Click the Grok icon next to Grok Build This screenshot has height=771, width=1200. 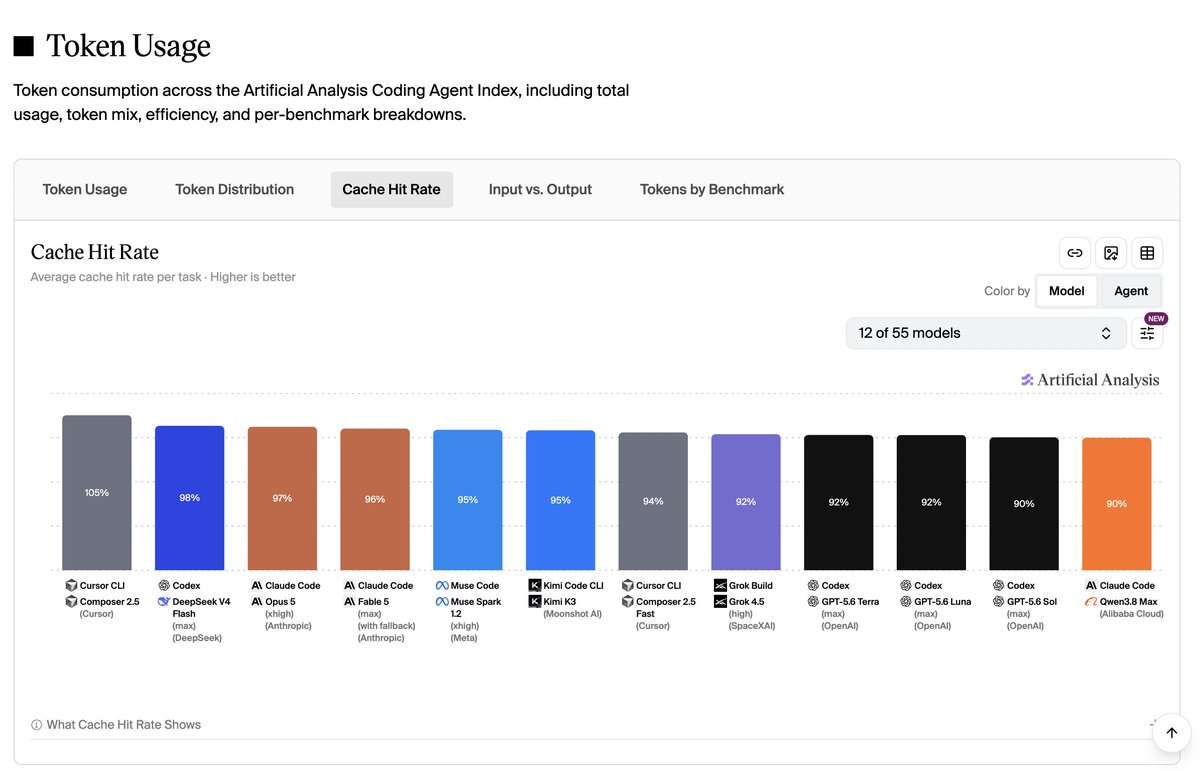click(x=720, y=586)
